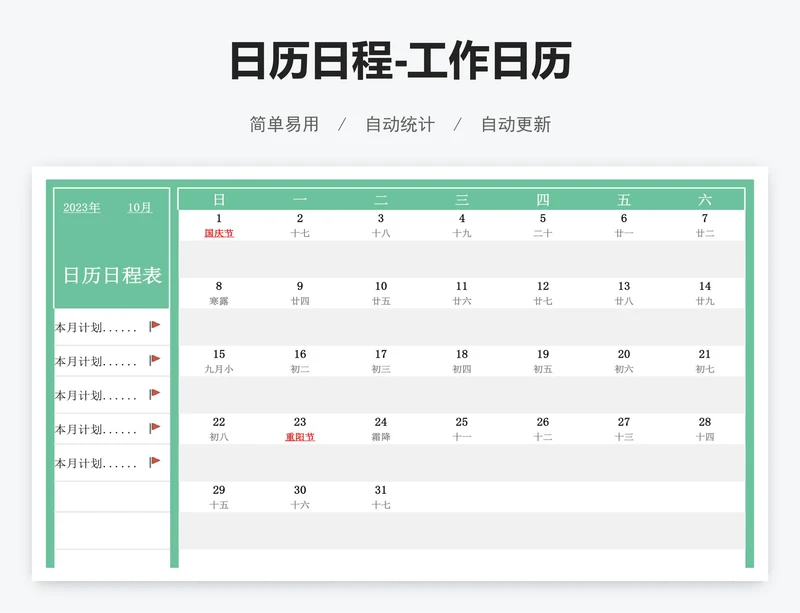Click the red flag in the second 本月计划 row
800x613 pixels.
[154, 360]
